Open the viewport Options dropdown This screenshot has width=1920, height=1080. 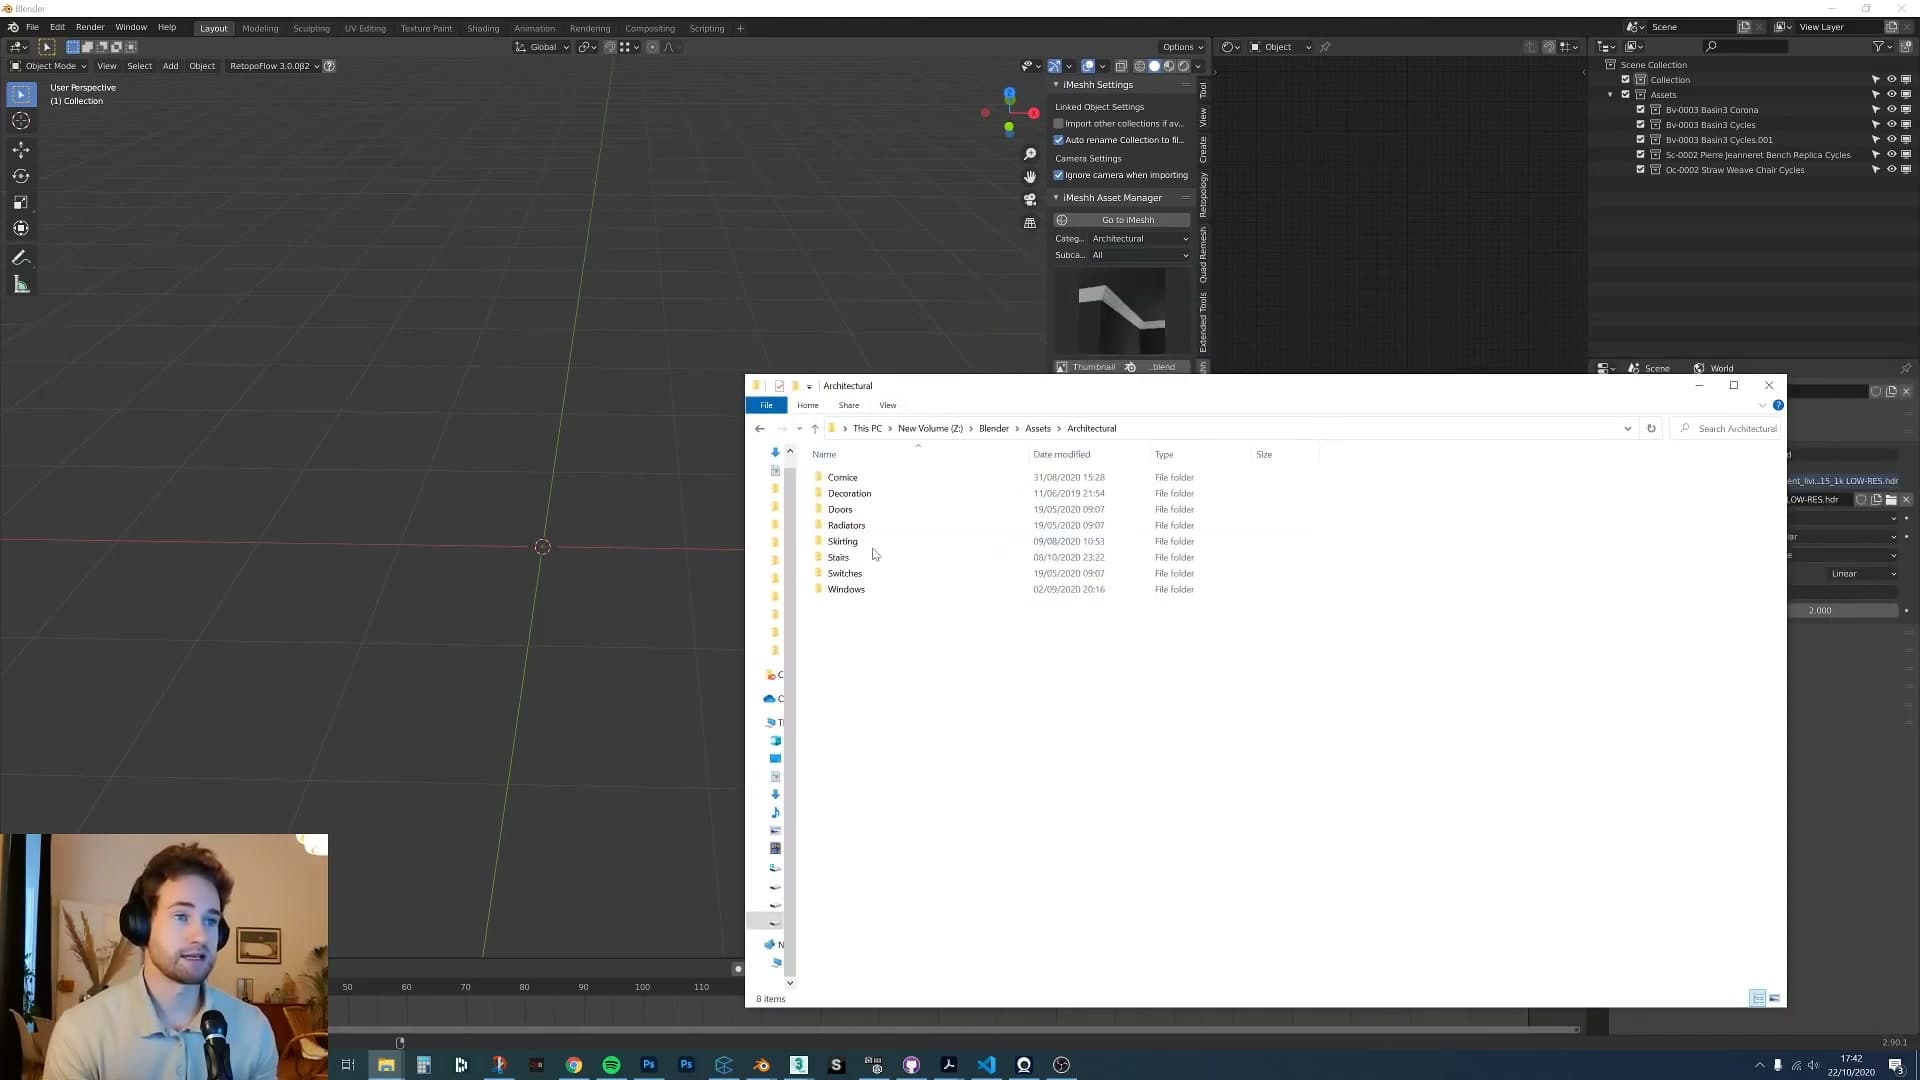pyautogui.click(x=1182, y=47)
